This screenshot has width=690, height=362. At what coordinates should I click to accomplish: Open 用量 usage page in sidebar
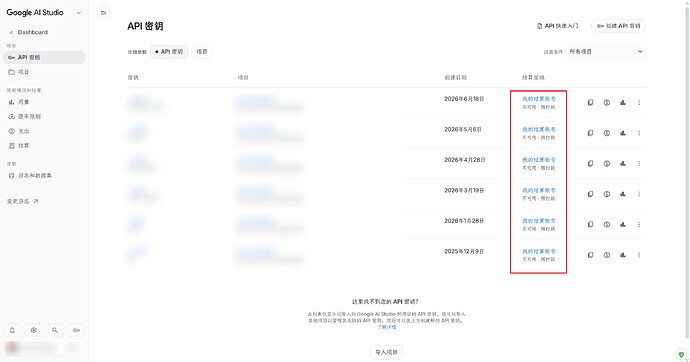coord(44,102)
